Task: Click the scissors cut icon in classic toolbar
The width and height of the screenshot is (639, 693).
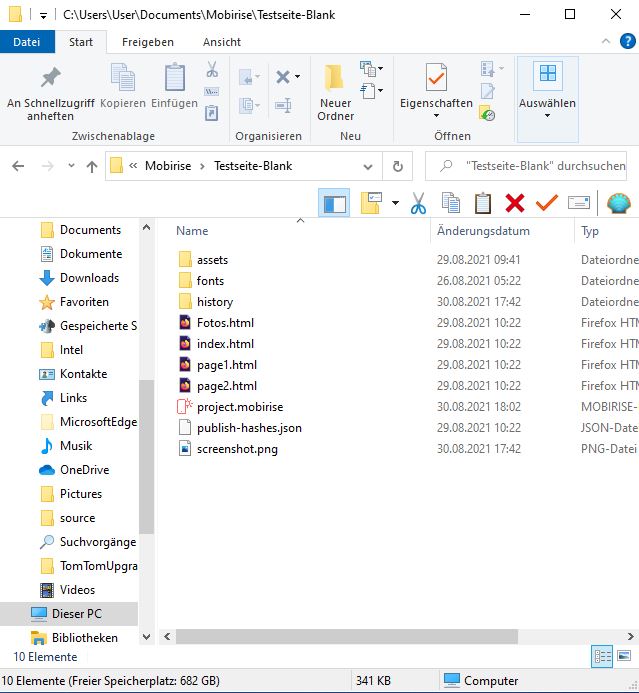Action: (x=418, y=203)
